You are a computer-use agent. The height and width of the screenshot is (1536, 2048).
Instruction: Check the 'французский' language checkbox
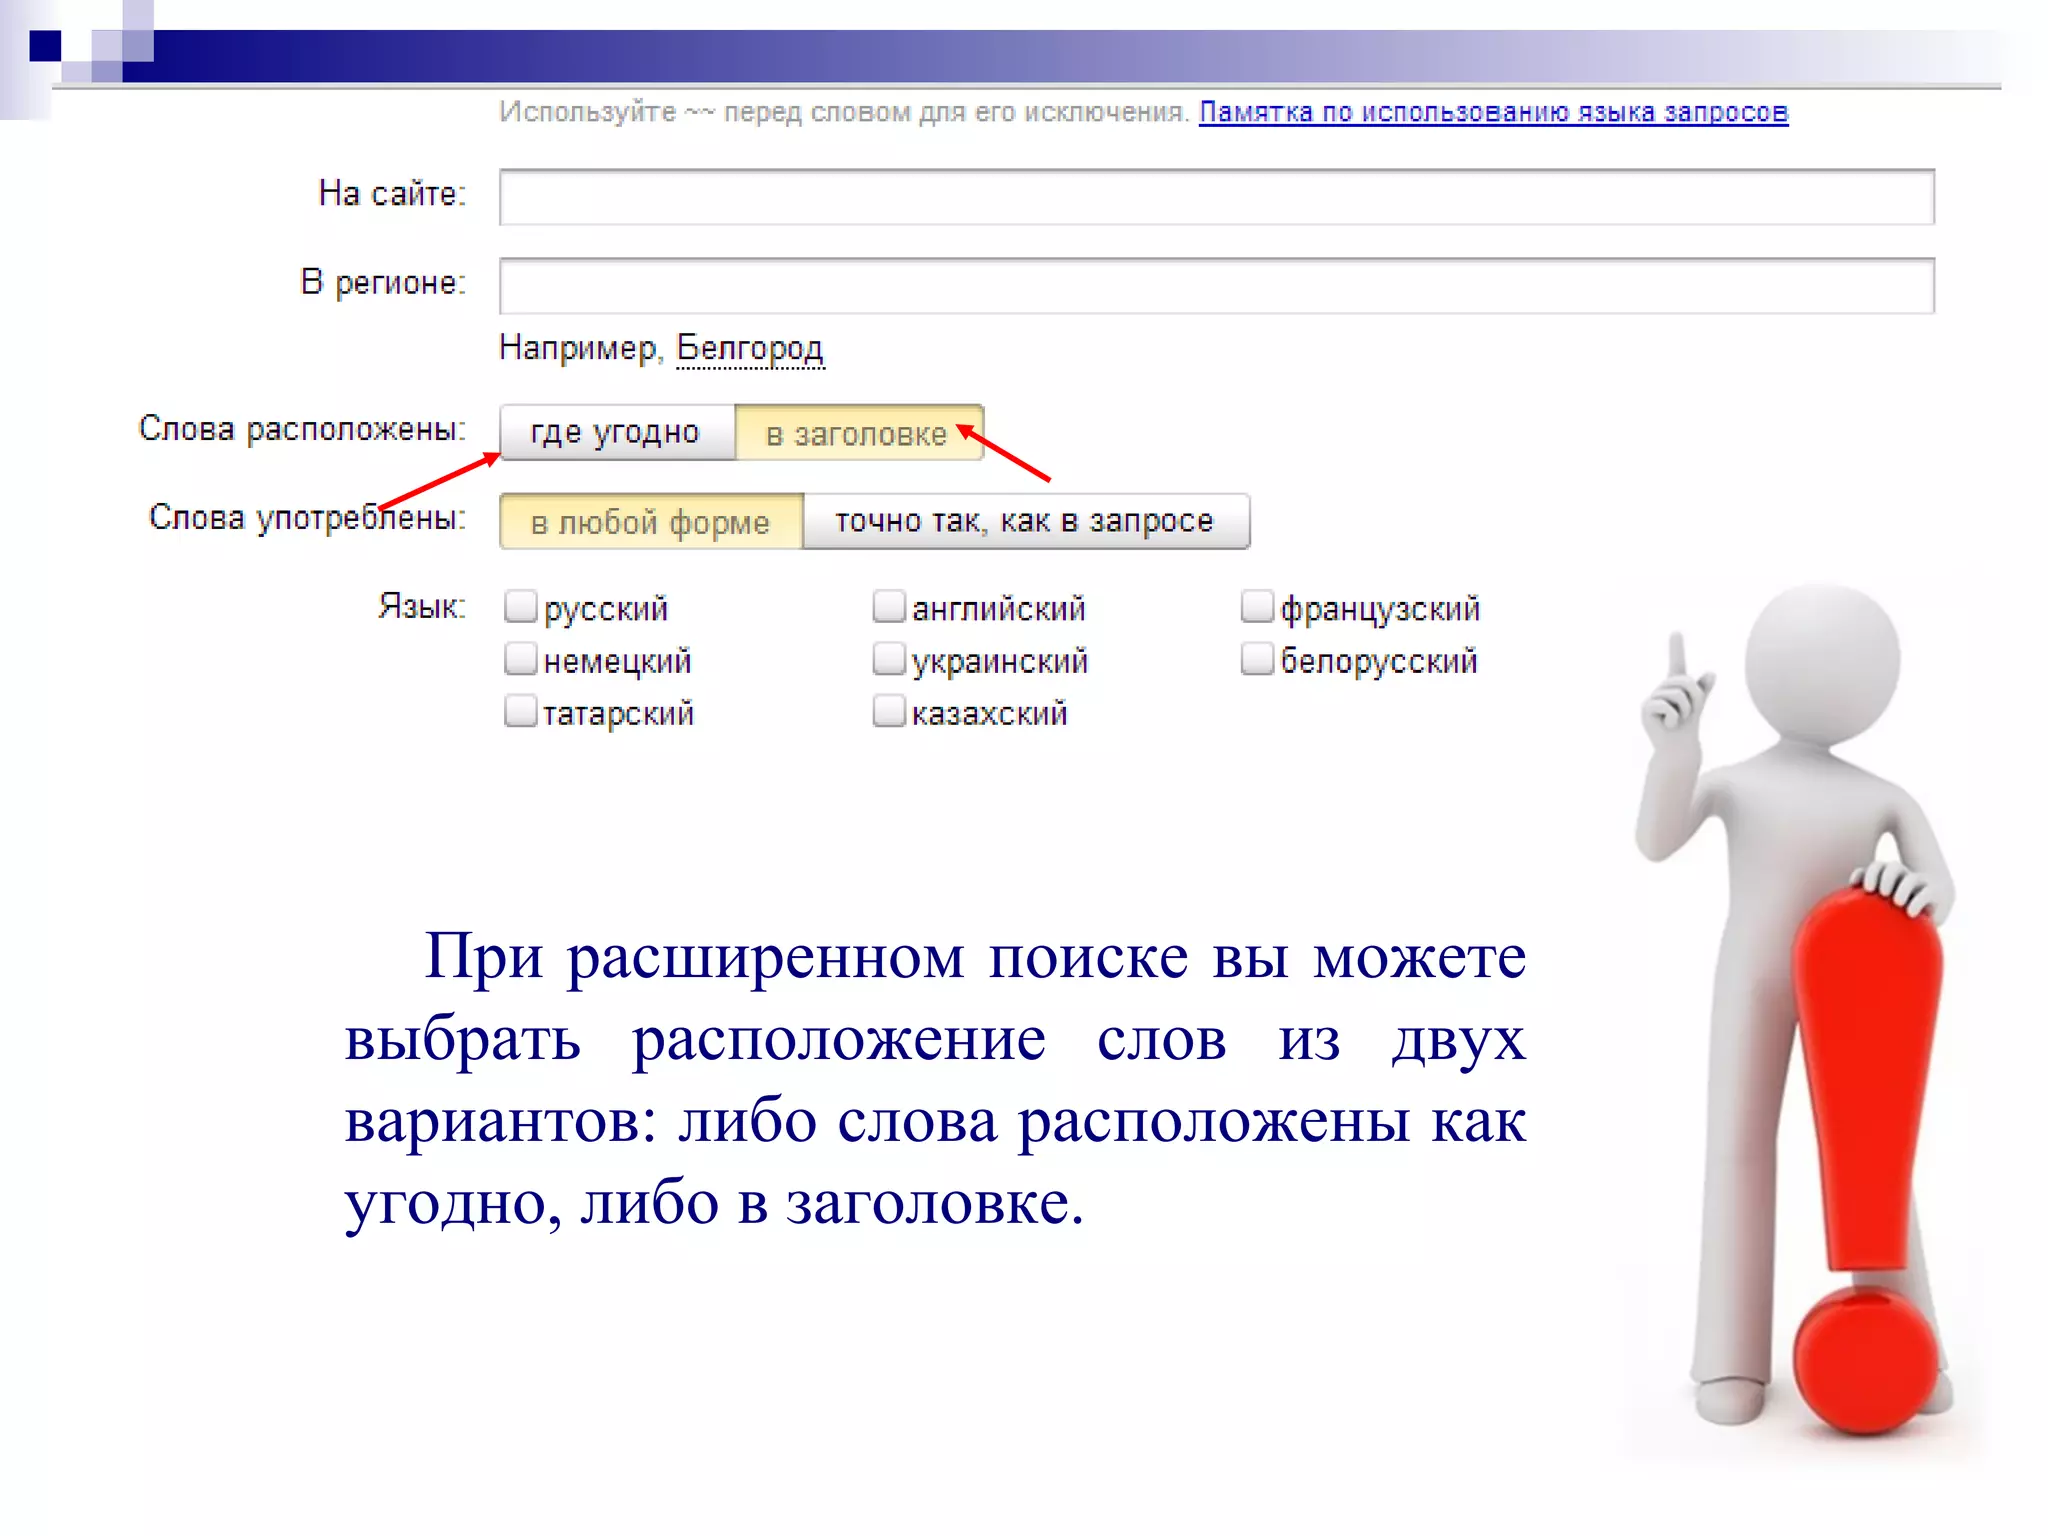pos(1257,606)
